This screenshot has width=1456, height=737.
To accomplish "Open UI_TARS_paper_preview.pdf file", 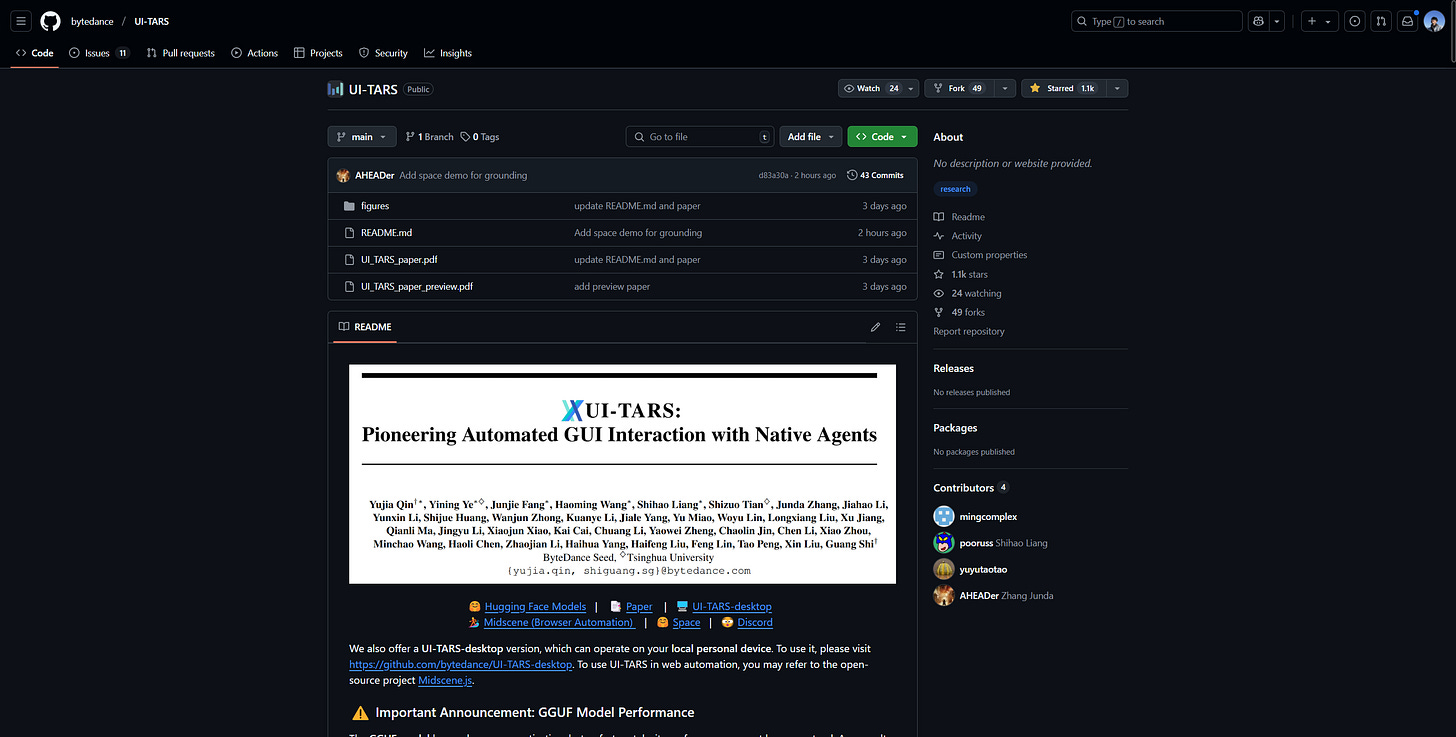I will pos(417,287).
